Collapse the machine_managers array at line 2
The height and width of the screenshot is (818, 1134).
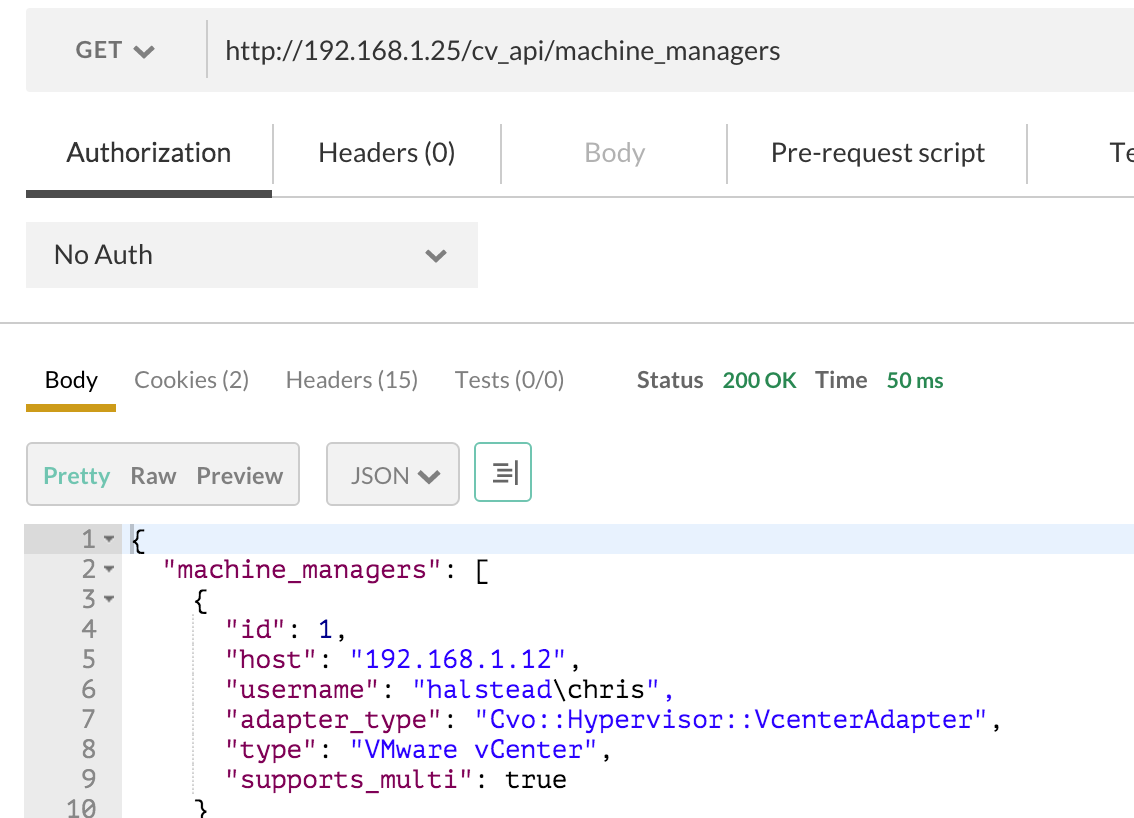[109, 570]
